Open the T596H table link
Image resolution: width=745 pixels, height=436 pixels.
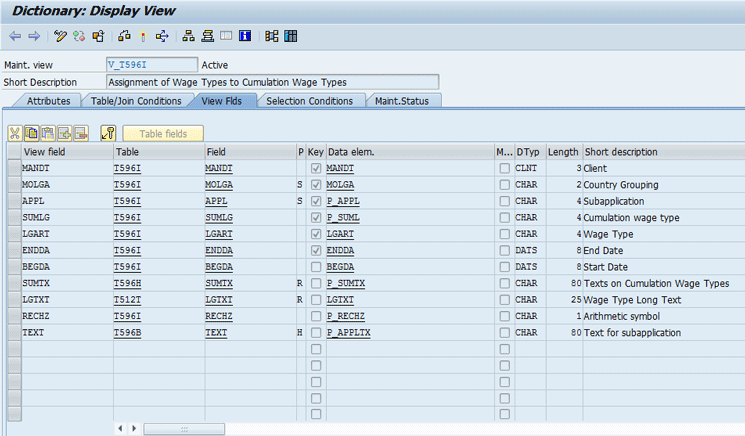pos(127,284)
